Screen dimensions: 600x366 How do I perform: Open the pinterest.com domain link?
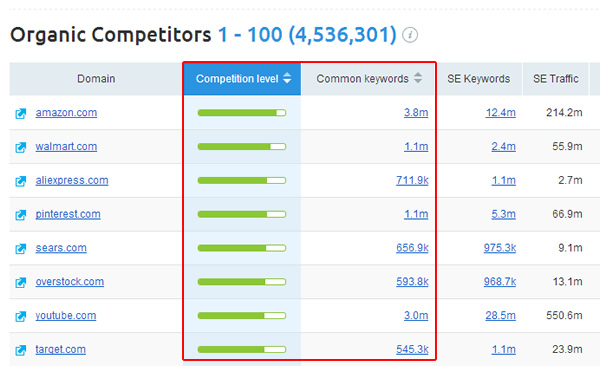point(68,214)
